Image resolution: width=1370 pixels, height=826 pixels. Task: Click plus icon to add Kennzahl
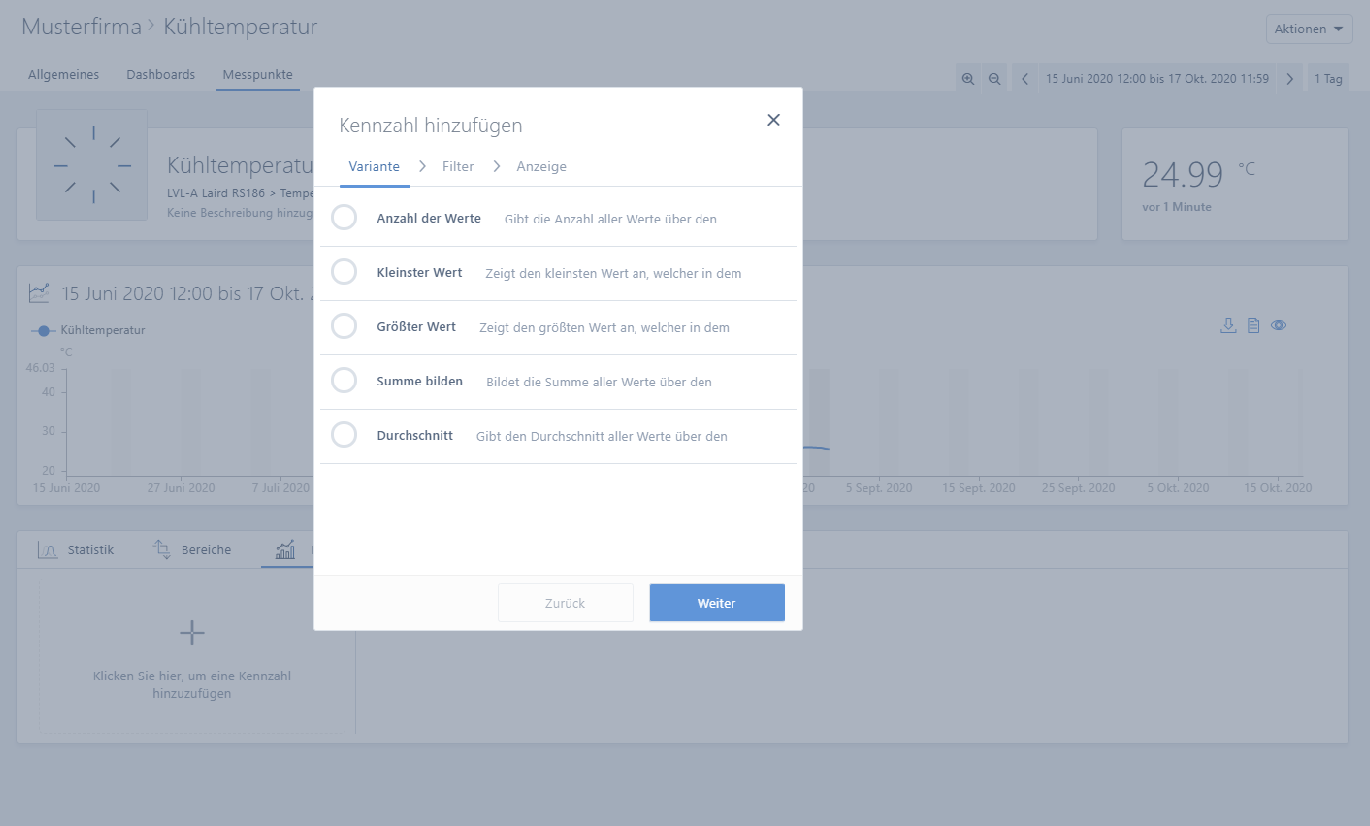pyautogui.click(x=191, y=633)
